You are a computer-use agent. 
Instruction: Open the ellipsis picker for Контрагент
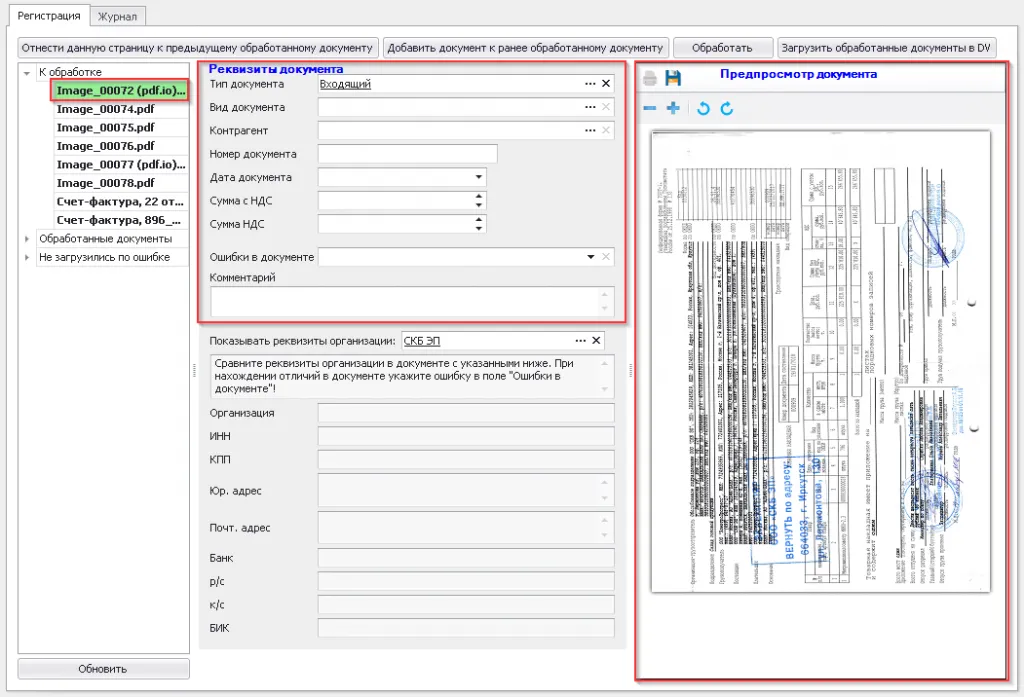click(x=590, y=130)
